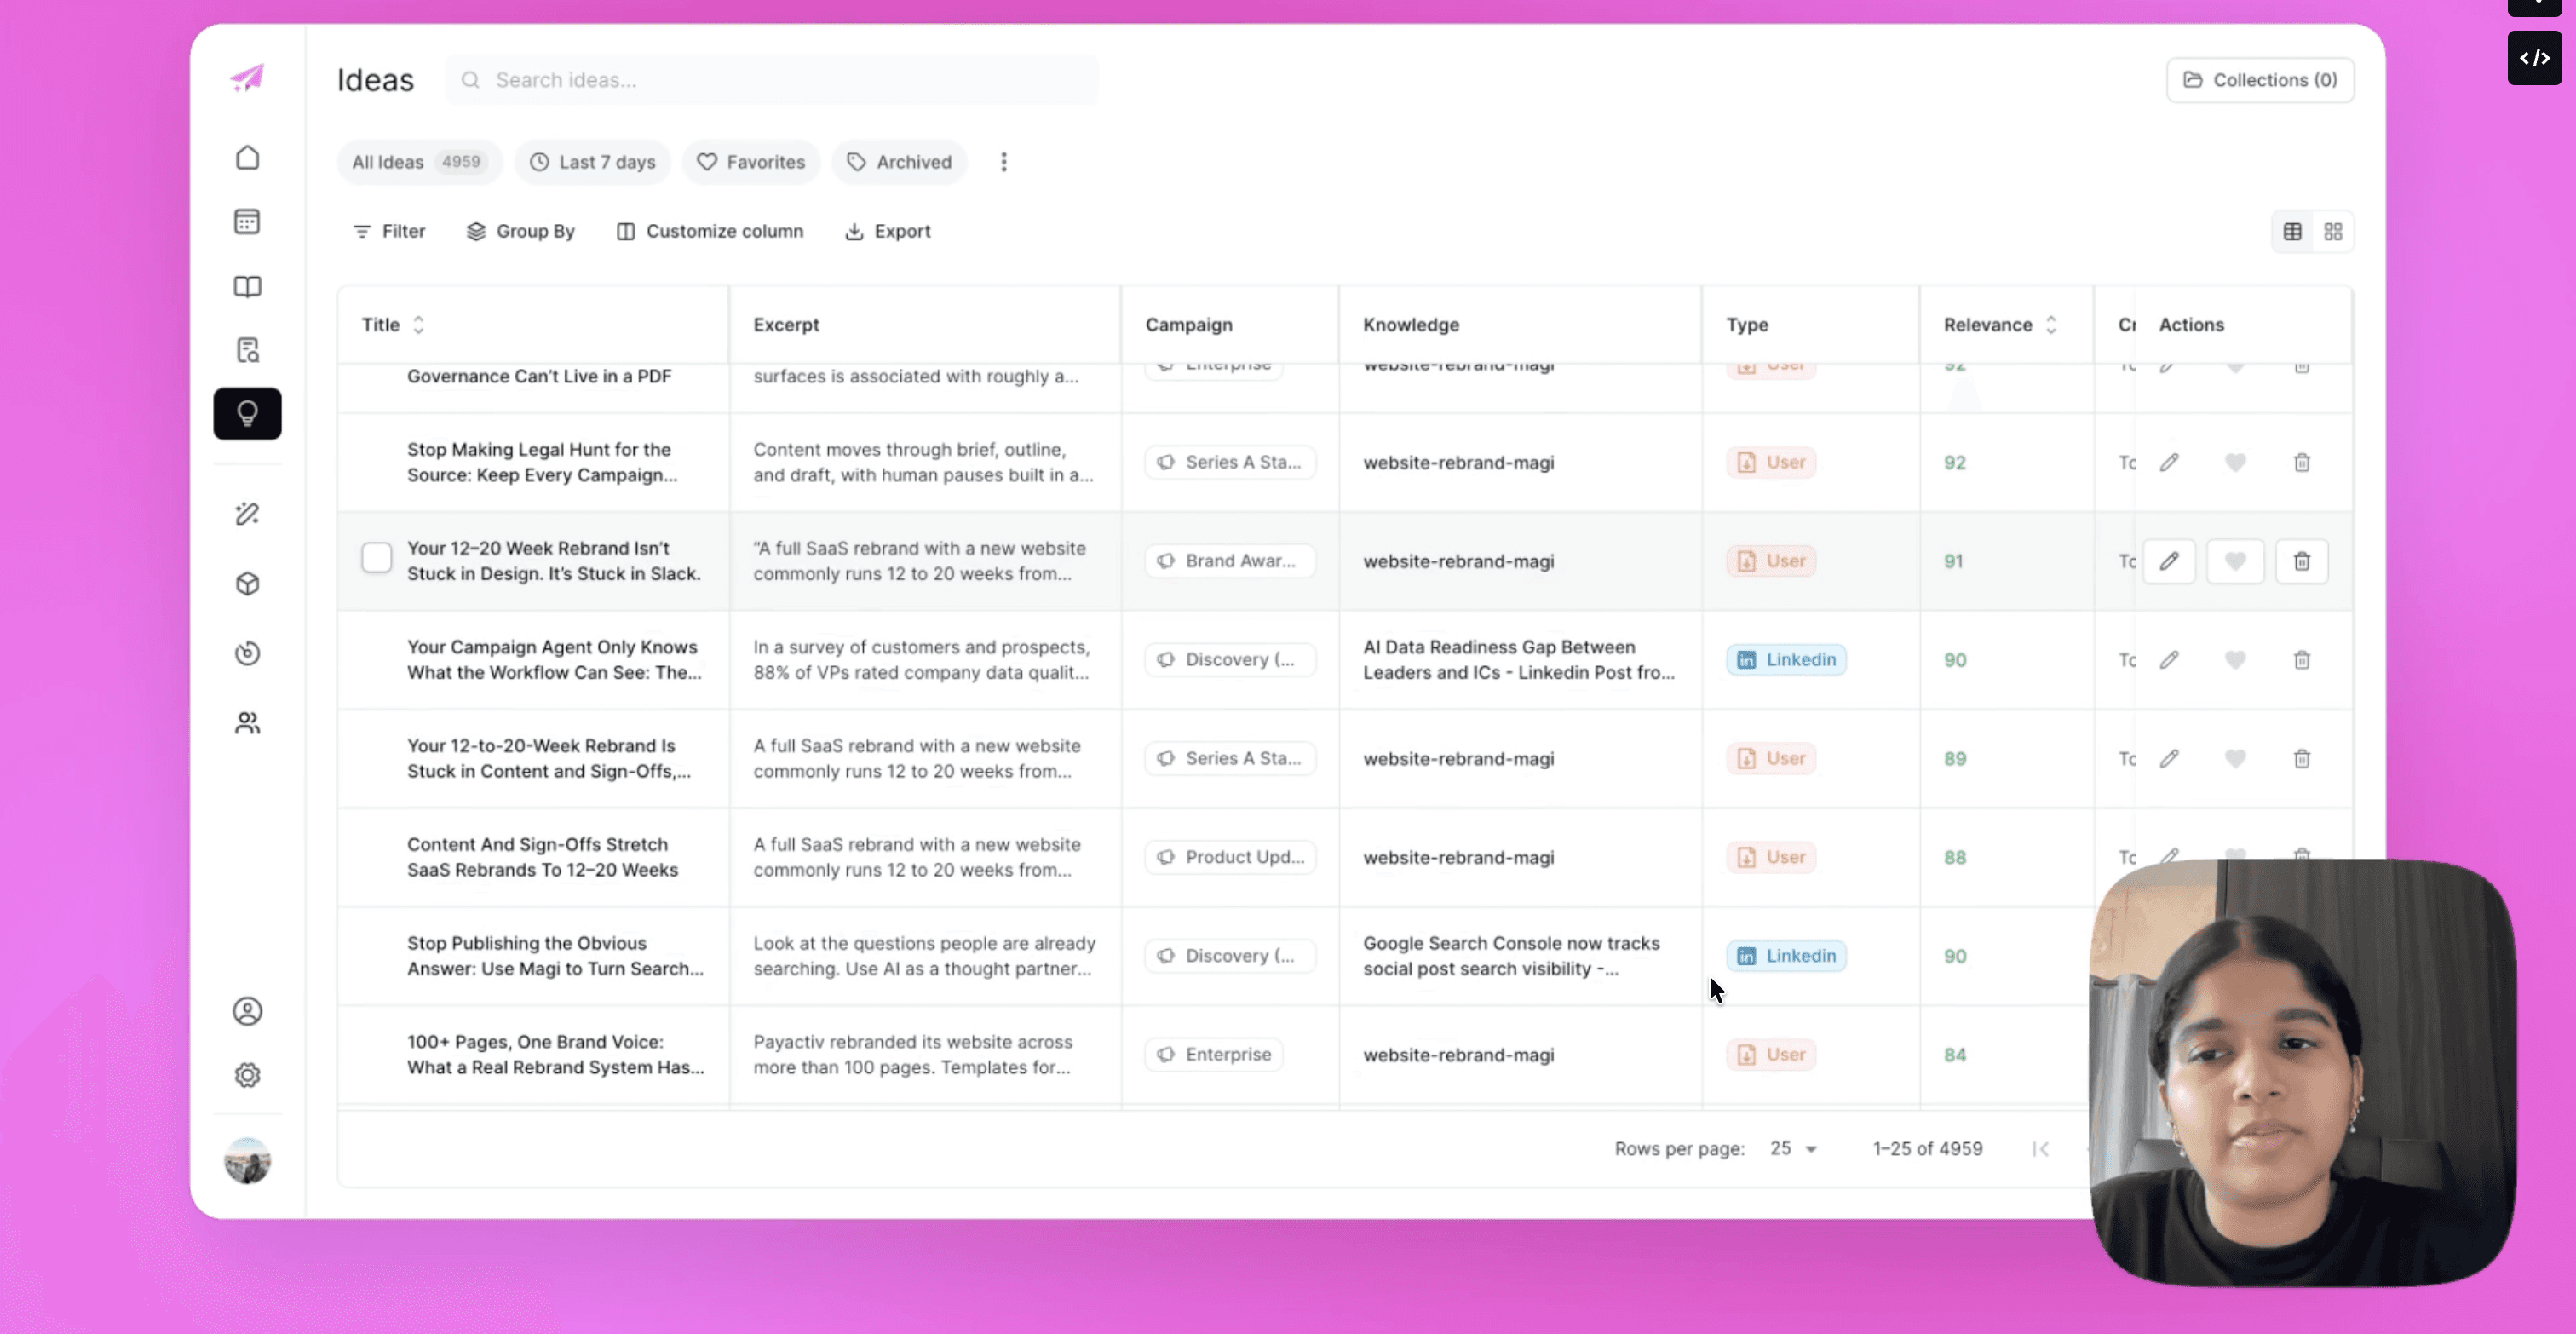
Task: Click the Export button
Action: tap(887, 231)
